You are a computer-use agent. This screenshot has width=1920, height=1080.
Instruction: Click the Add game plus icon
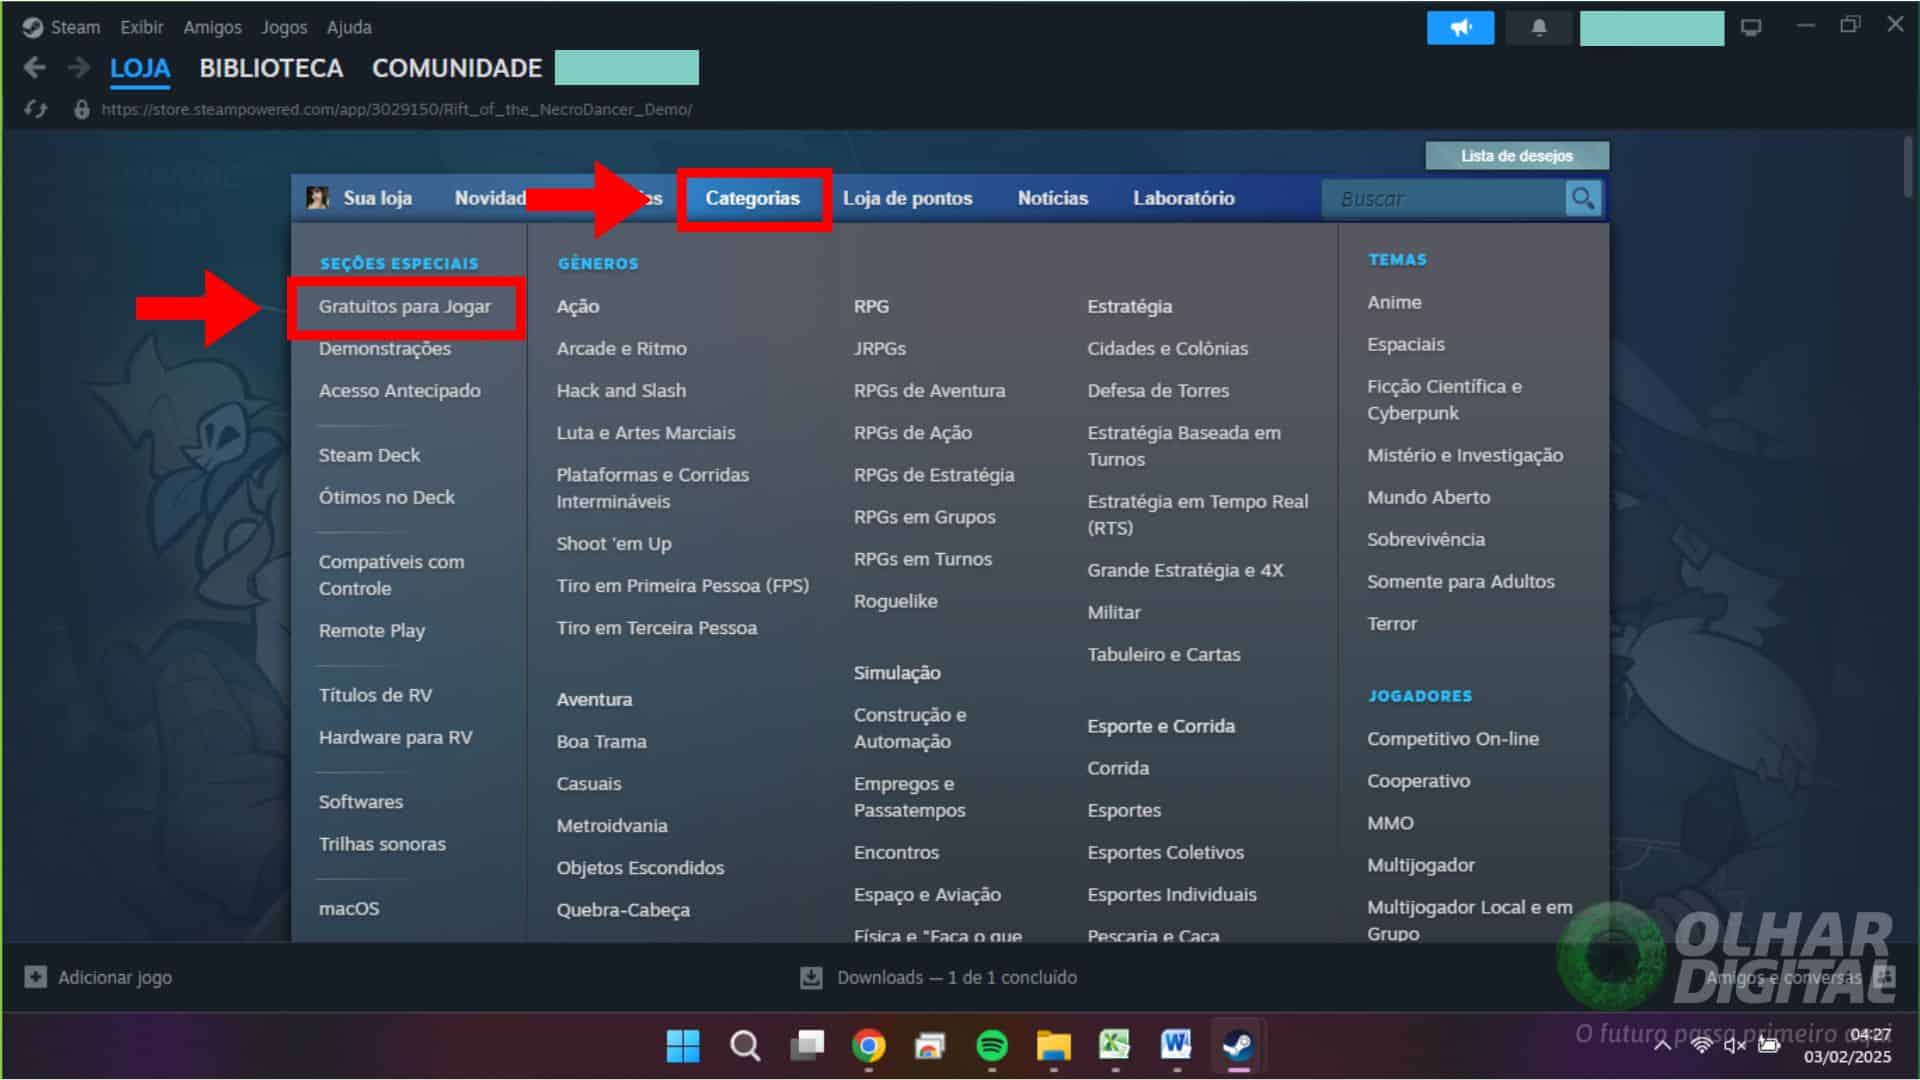[x=36, y=977]
